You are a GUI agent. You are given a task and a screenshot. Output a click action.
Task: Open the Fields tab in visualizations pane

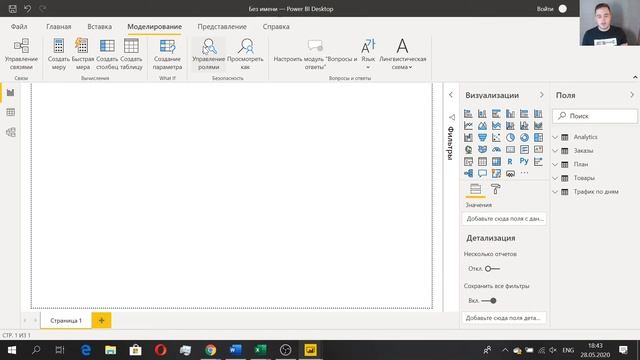pos(476,189)
